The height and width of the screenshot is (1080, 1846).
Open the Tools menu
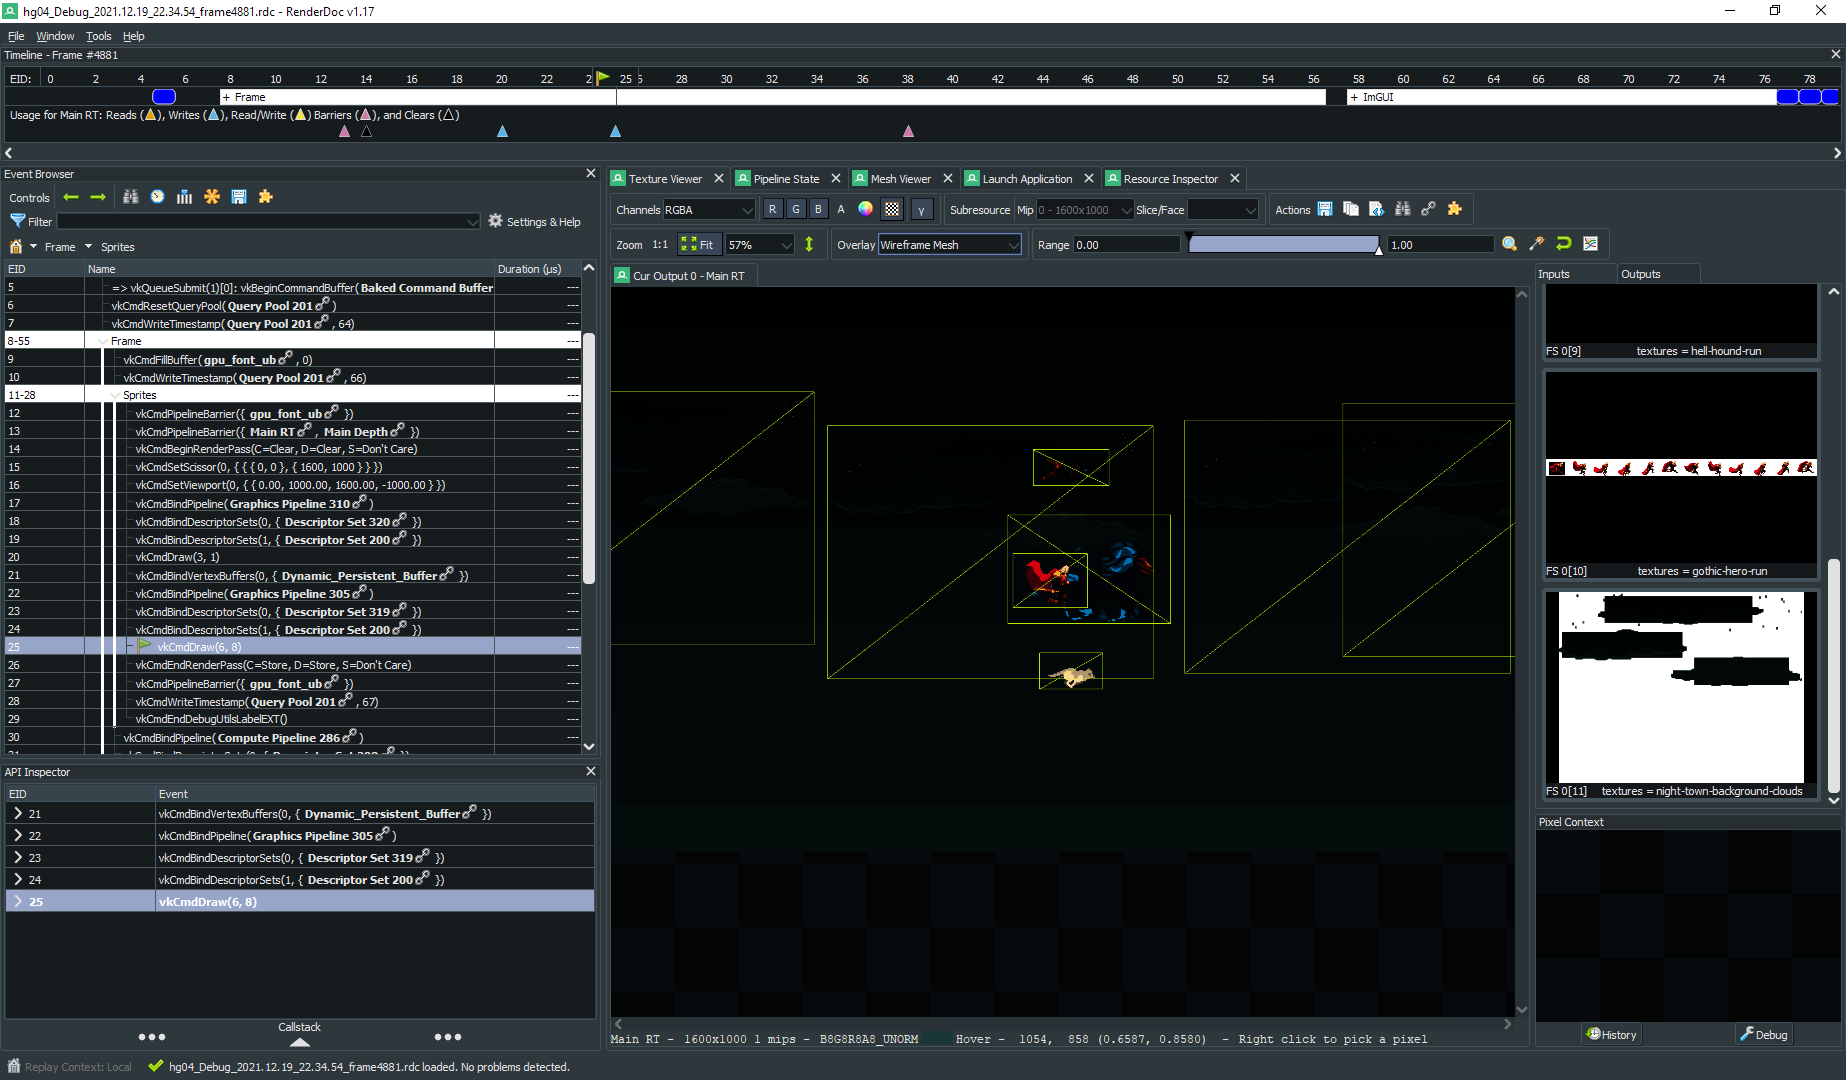pyautogui.click(x=98, y=36)
